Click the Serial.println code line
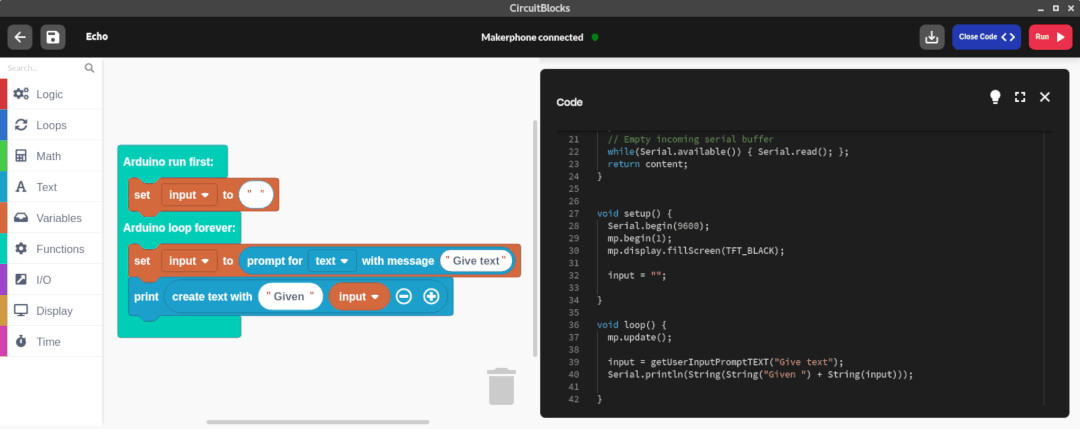1080x429 pixels. tap(760, 374)
